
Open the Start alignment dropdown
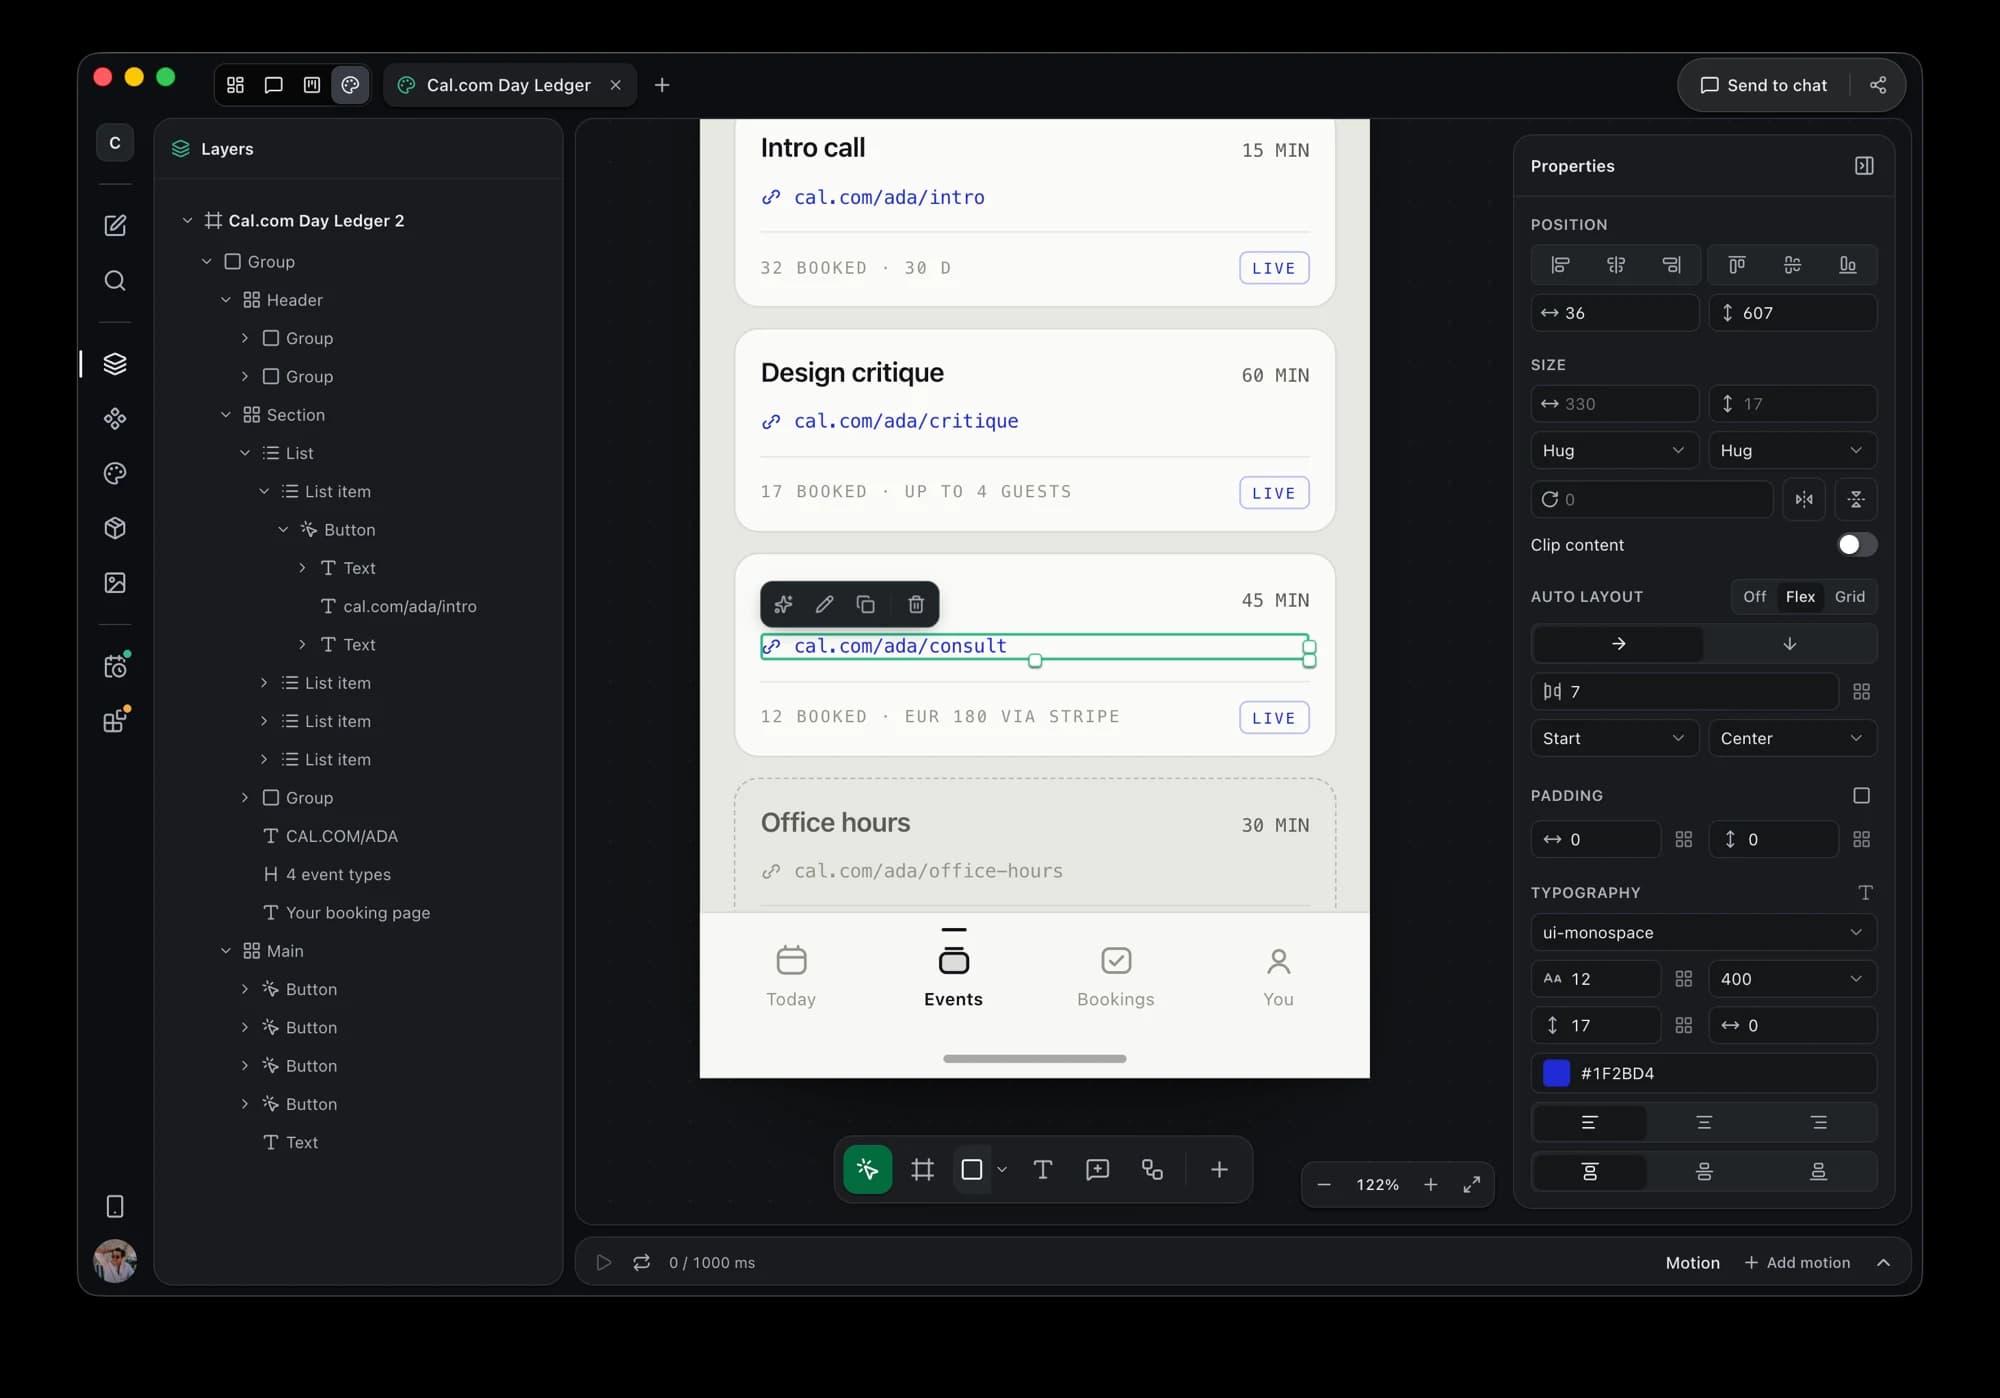[1614, 738]
